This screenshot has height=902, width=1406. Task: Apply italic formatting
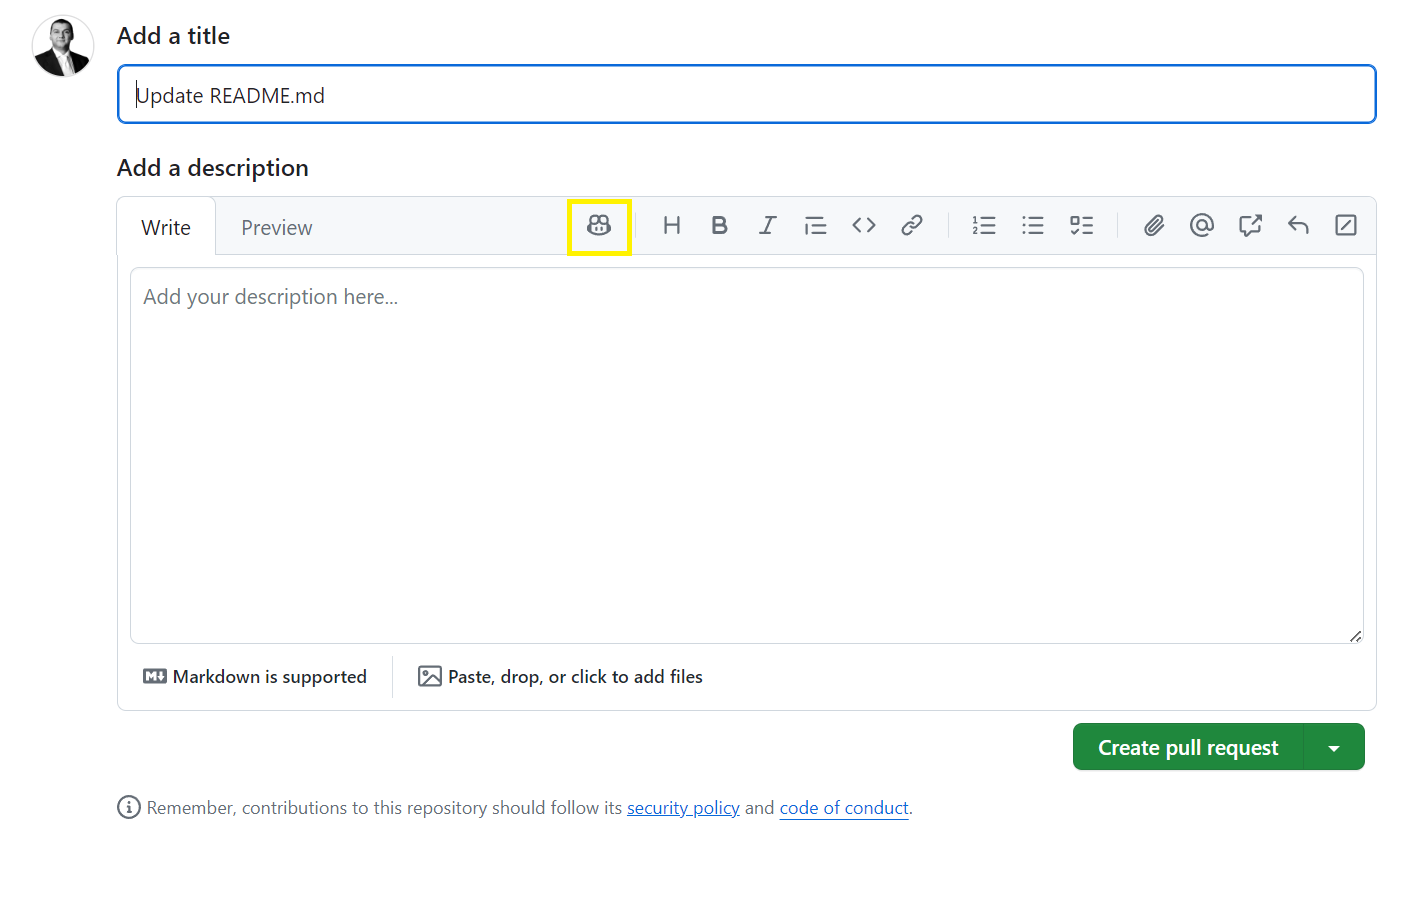coord(767,226)
